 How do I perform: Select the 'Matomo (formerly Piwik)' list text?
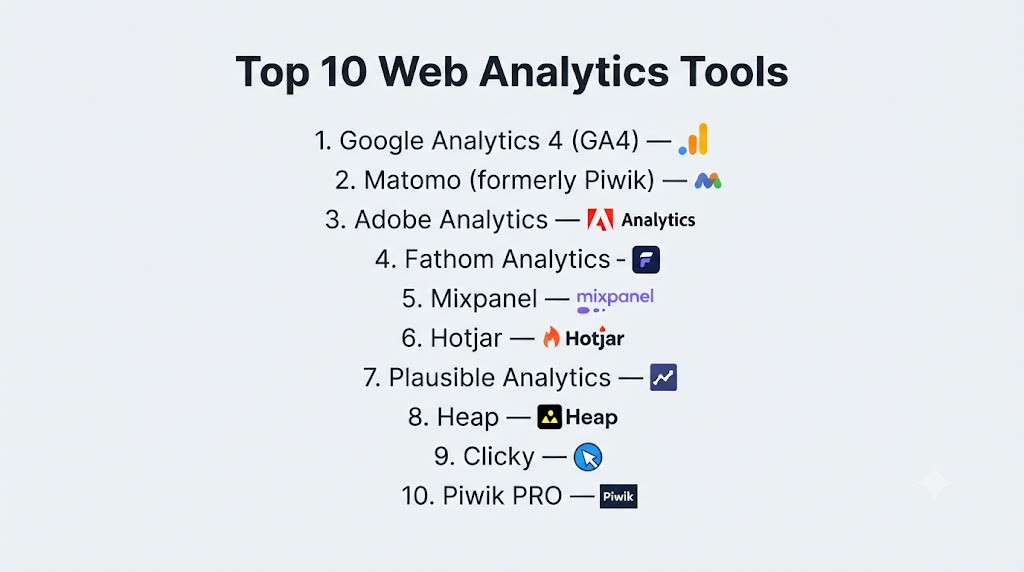(509, 181)
